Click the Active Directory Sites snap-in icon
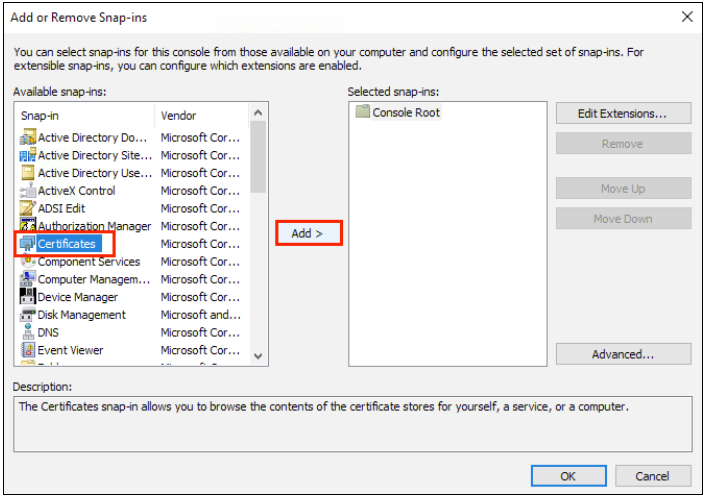This screenshot has width=704, height=496. pos(28,155)
